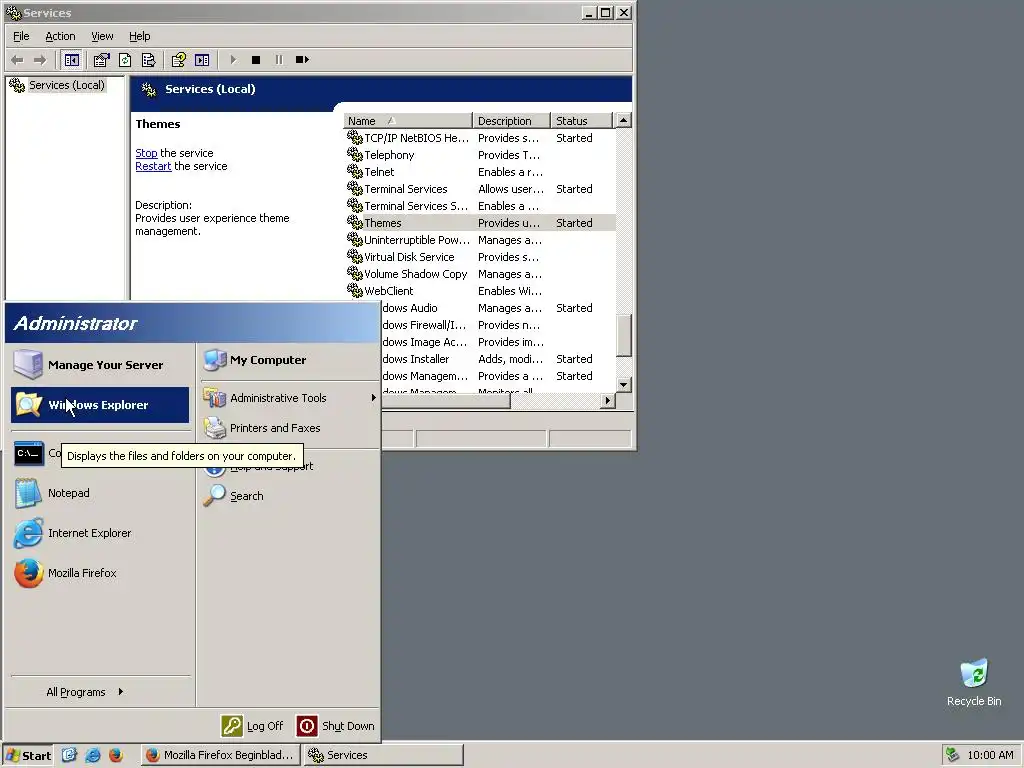Screen dimensions: 1024x768
Task: Click the Start button on taskbar
Action: [28, 756]
